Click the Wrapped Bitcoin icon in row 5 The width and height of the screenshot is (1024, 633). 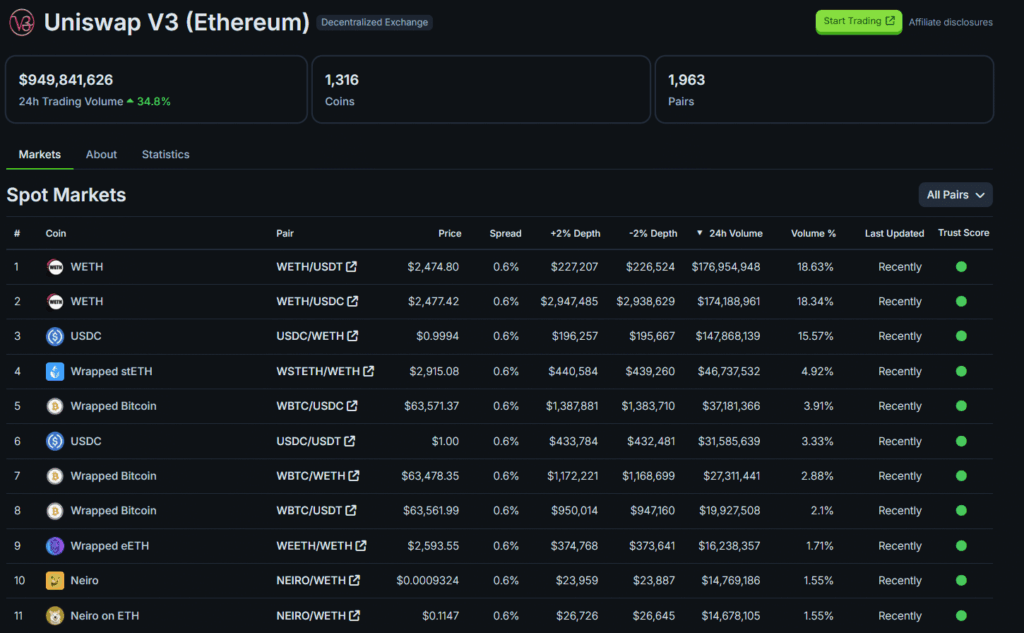[x=55, y=406]
